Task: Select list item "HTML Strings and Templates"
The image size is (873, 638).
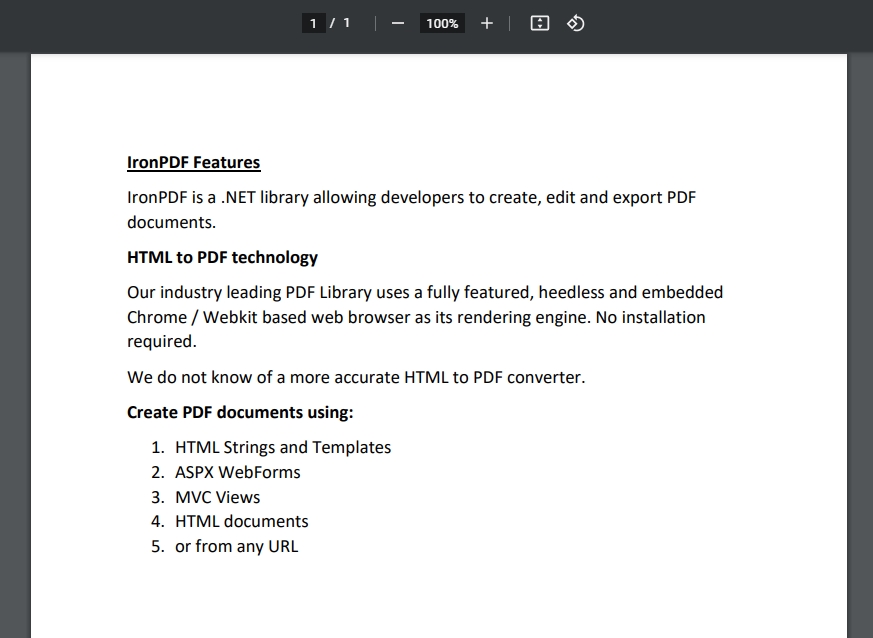Action: pyautogui.click(x=283, y=448)
